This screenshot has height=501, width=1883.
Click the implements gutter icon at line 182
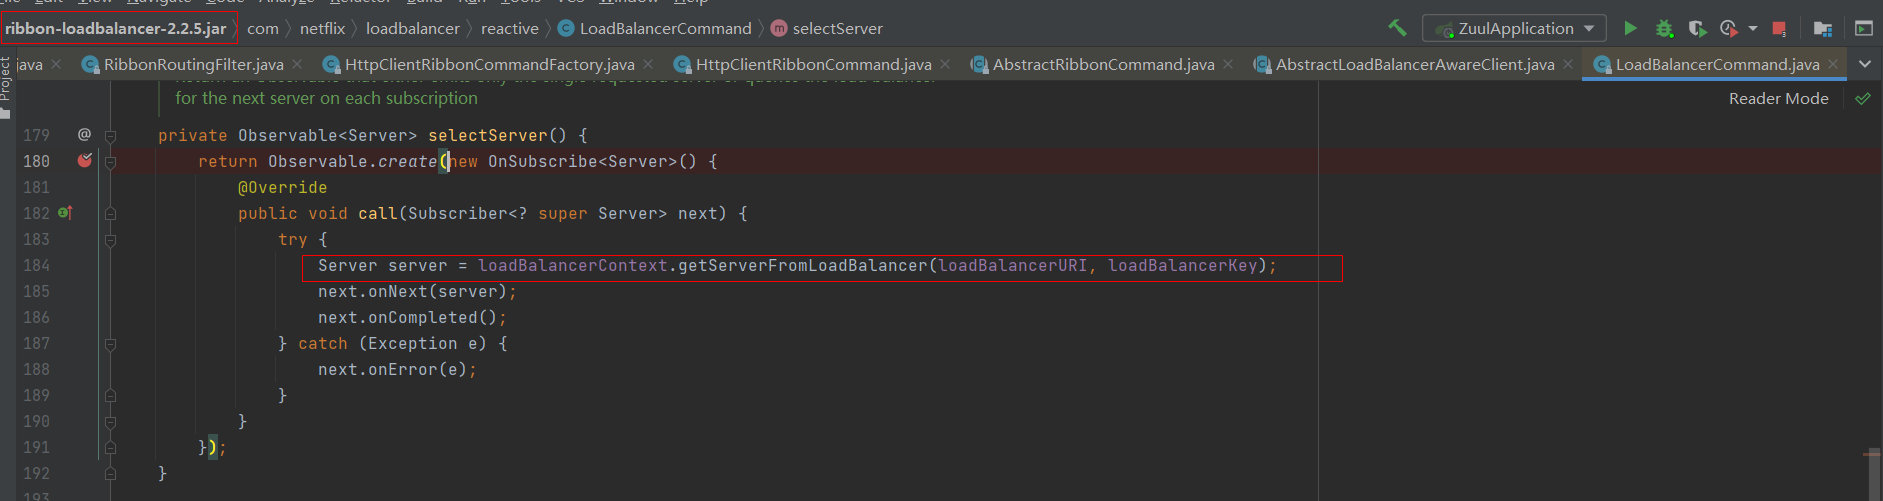65,212
